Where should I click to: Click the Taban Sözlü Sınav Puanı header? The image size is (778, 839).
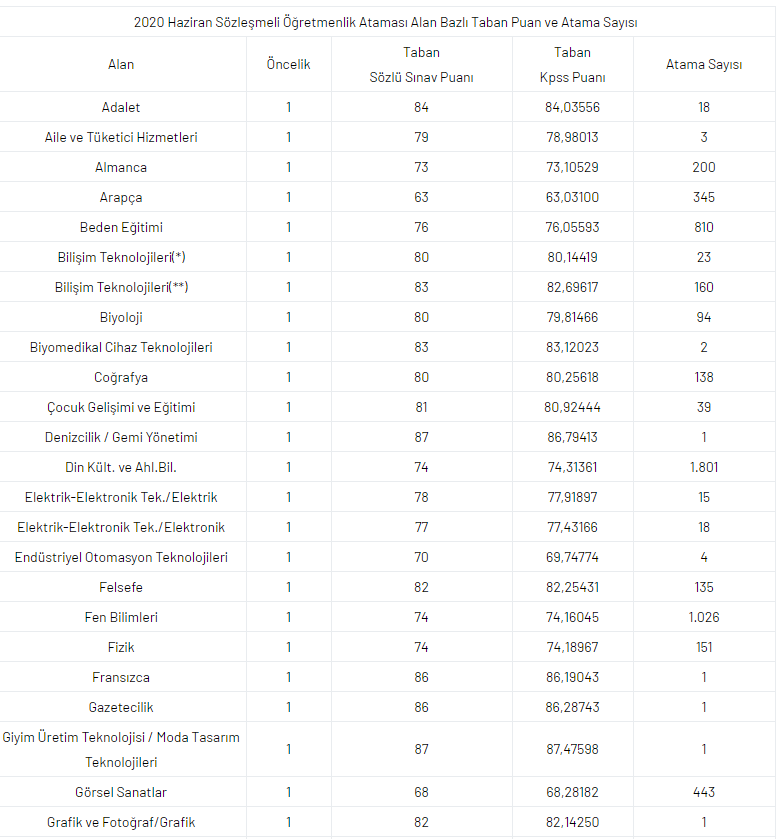click(x=421, y=64)
